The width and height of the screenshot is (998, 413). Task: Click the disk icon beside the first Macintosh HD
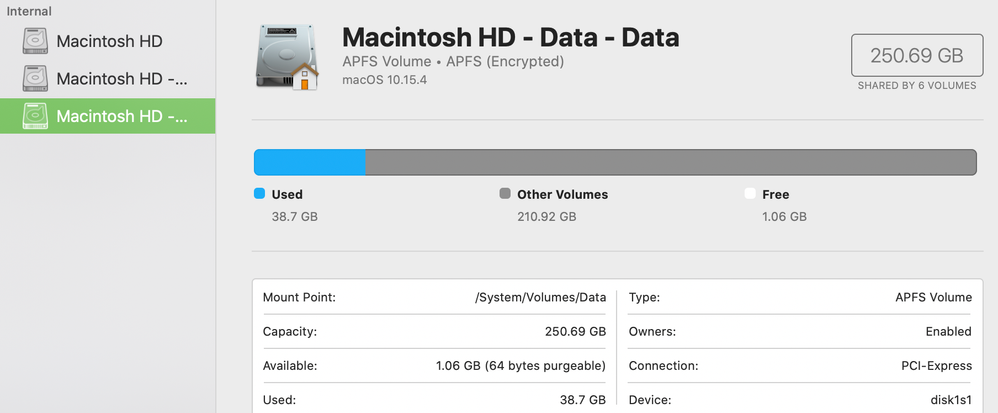pos(35,42)
